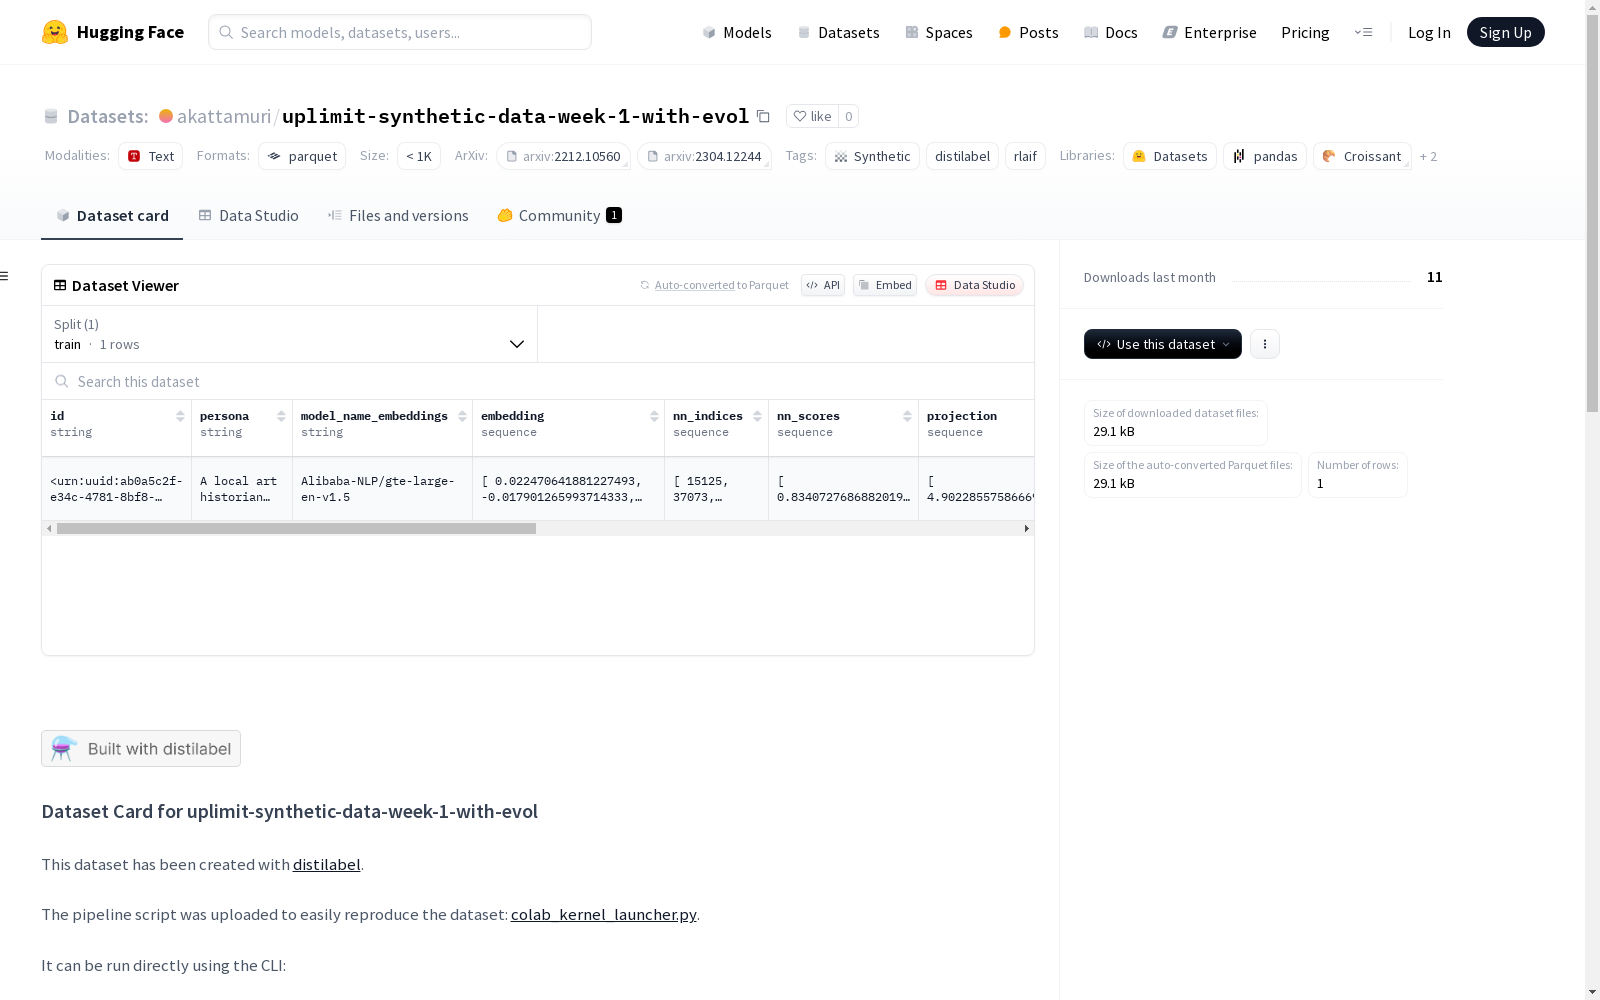The image size is (1600, 1000).
Task: Expand the +2 more libraries list
Action: [x=1428, y=156]
